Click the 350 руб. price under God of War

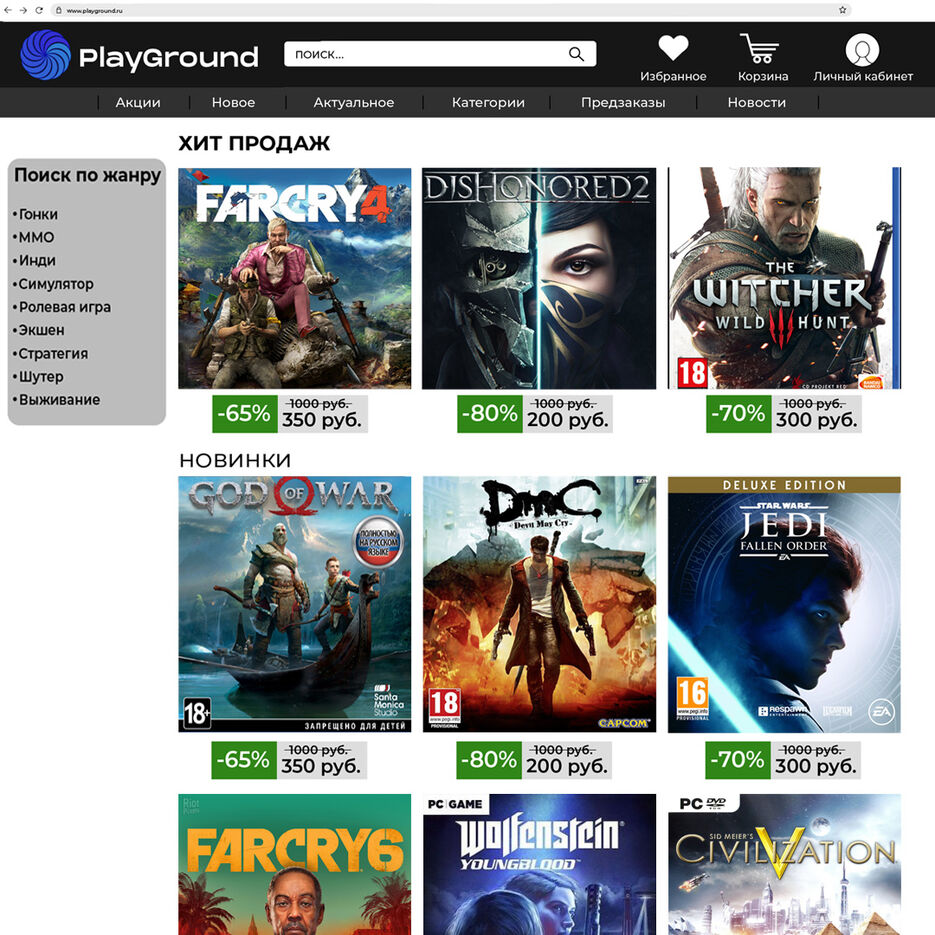point(321,766)
